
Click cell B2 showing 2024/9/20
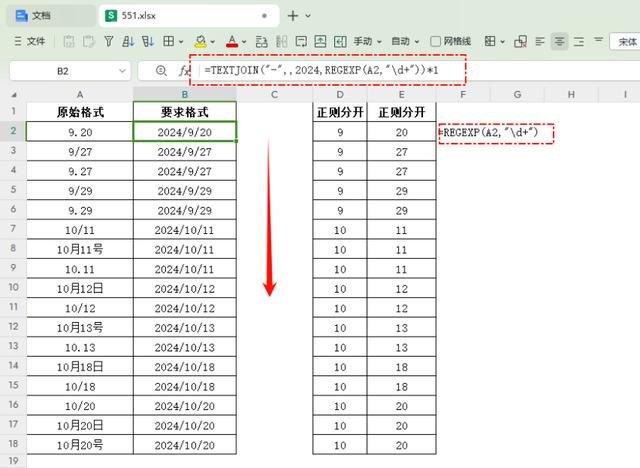pyautogui.click(x=185, y=132)
